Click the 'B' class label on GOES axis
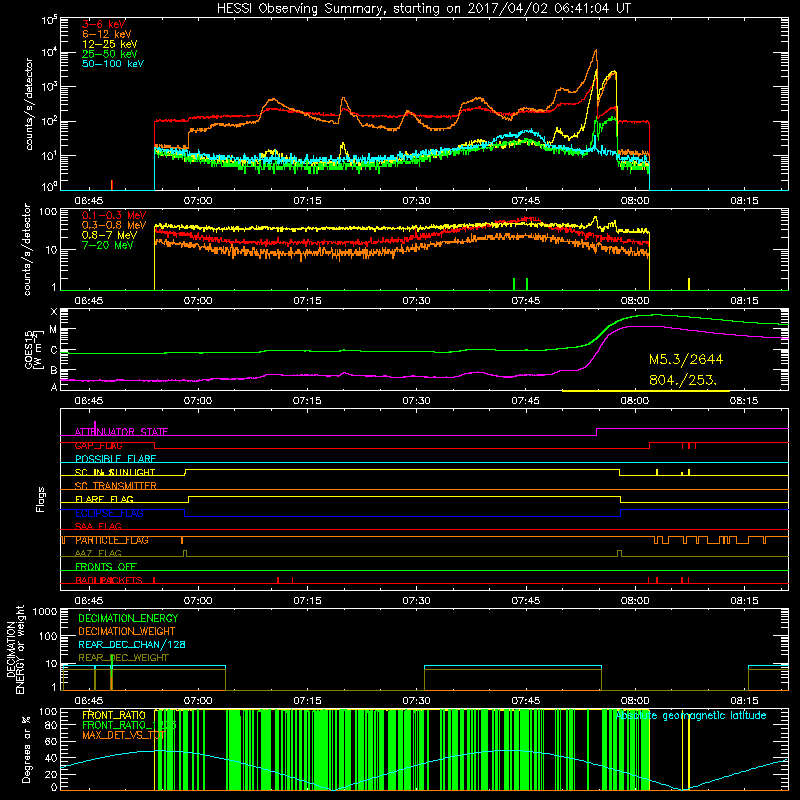This screenshot has height=800, width=800. coord(54,371)
